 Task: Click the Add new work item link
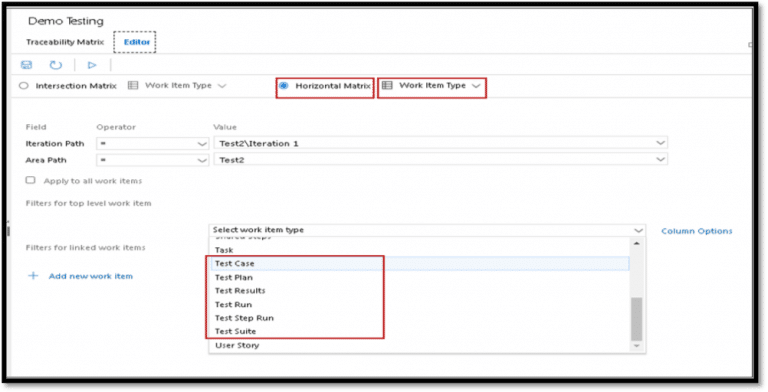tap(91, 276)
